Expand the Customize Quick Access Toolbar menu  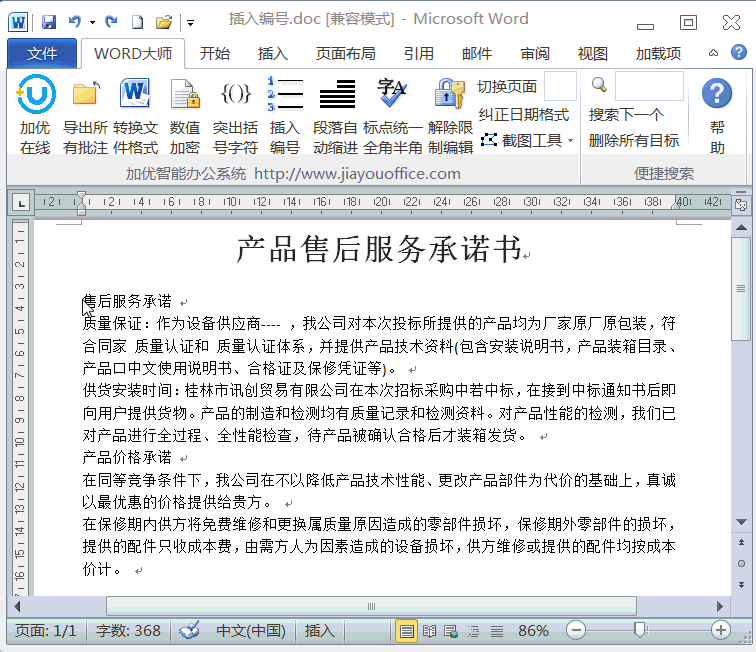point(190,23)
